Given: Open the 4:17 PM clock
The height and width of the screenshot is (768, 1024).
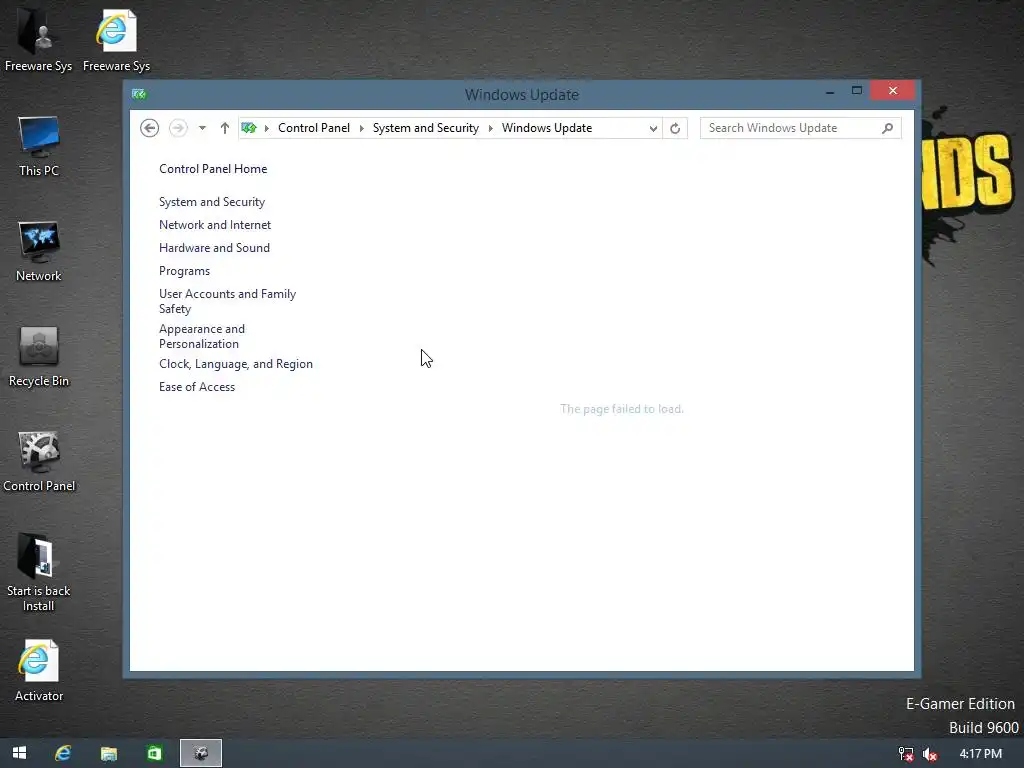Looking at the screenshot, I should click(980, 754).
